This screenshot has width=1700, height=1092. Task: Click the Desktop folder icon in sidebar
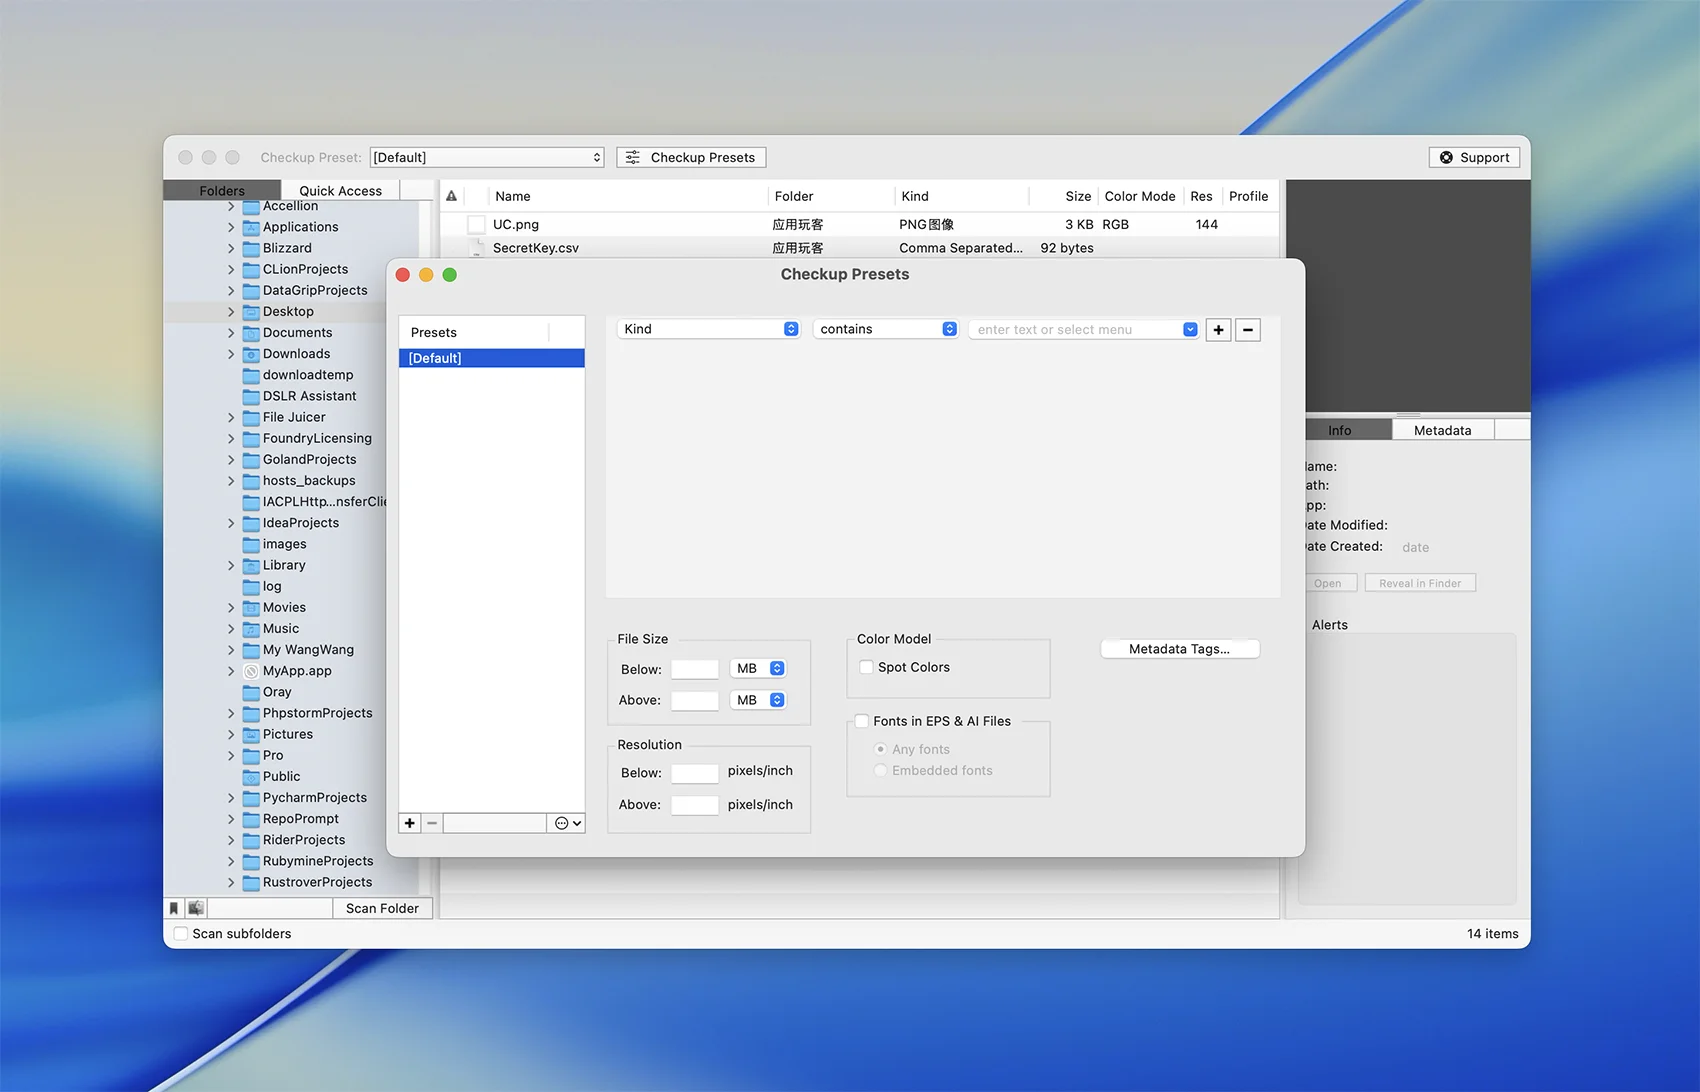251,312
